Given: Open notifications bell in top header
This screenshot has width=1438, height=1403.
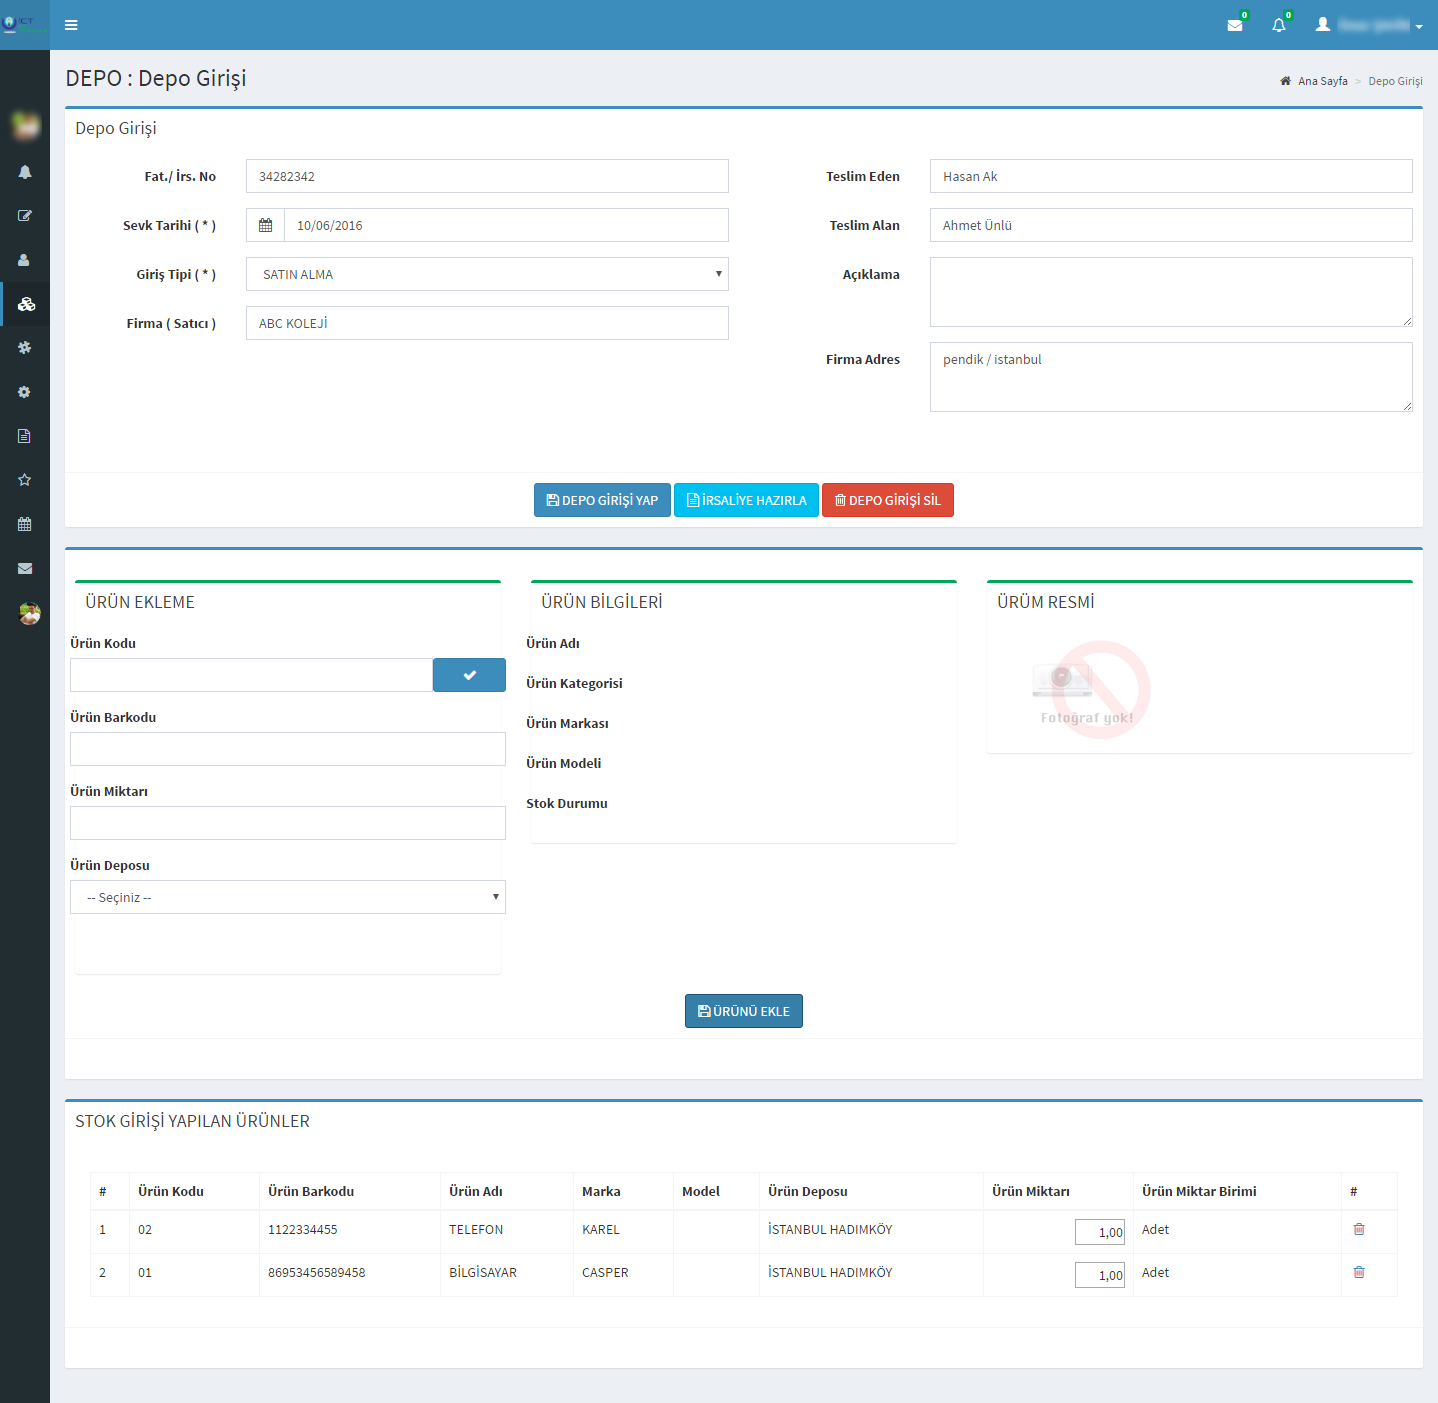Looking at the screenshot, I should click(1278, 25).
